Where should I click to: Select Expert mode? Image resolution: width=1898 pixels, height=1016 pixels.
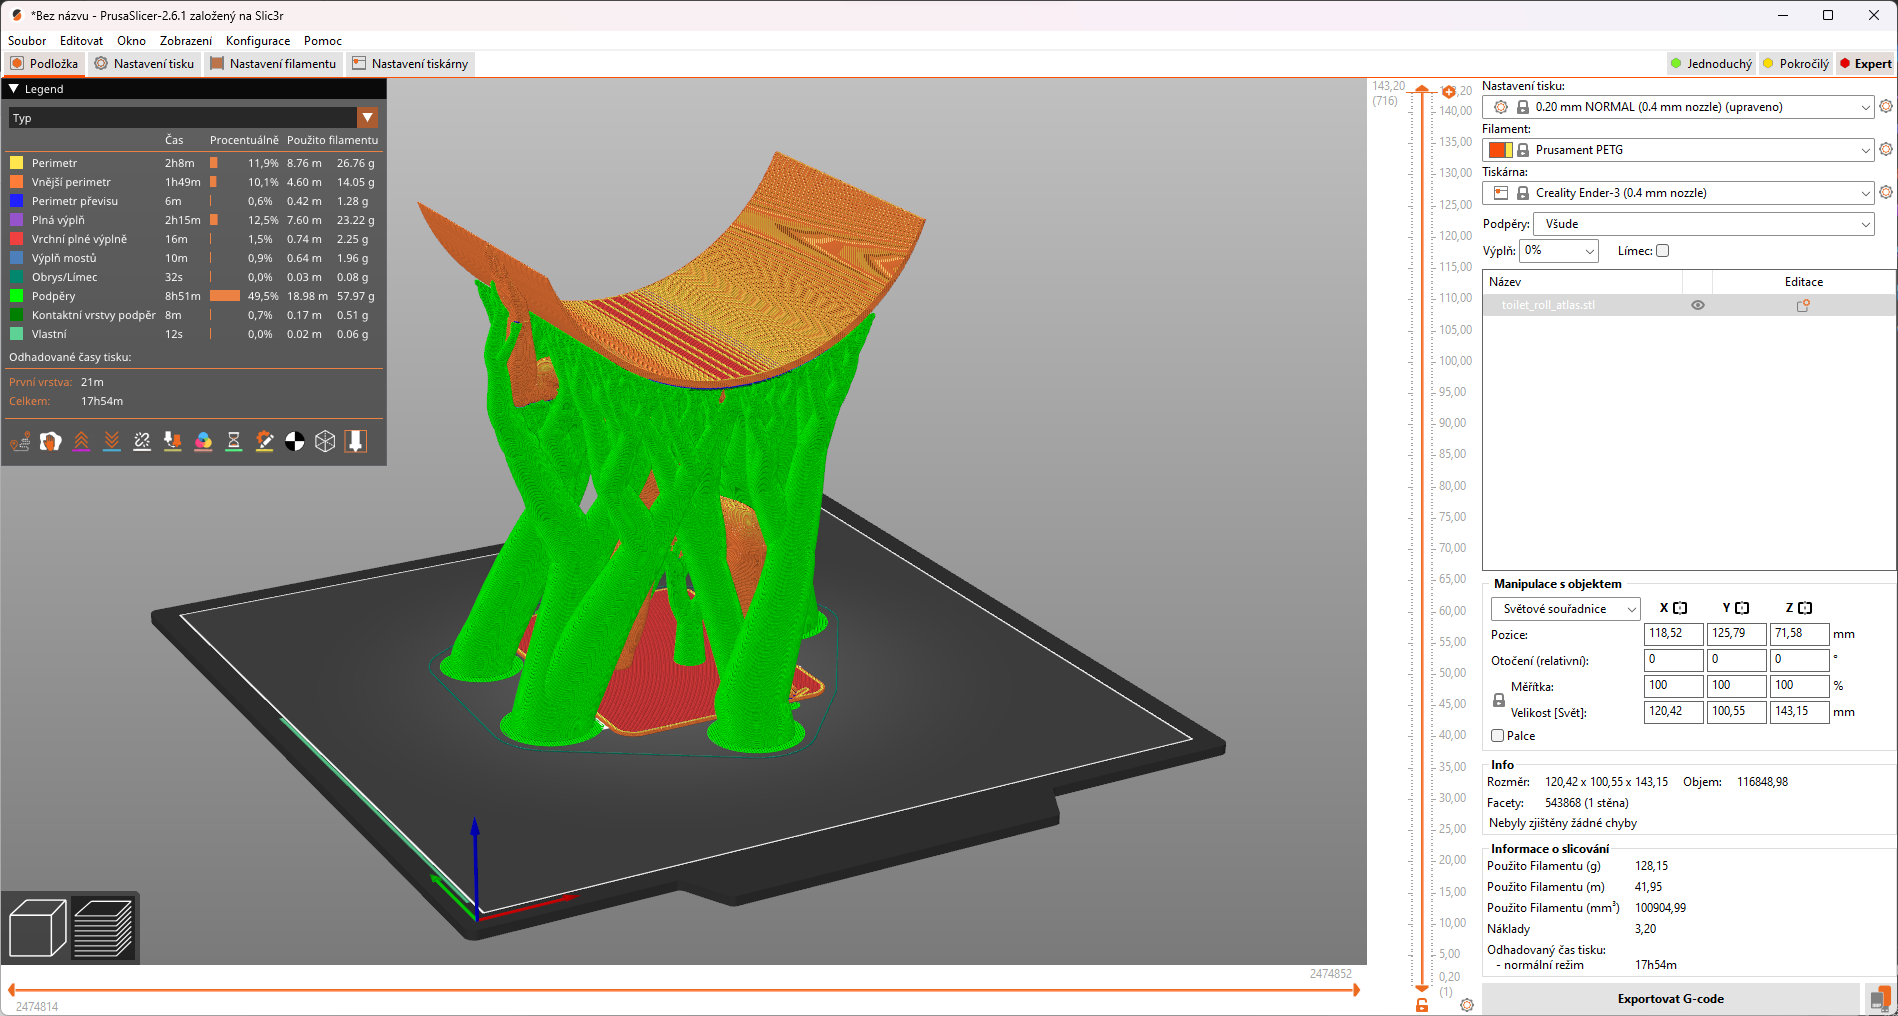[x=1866, y=63]
